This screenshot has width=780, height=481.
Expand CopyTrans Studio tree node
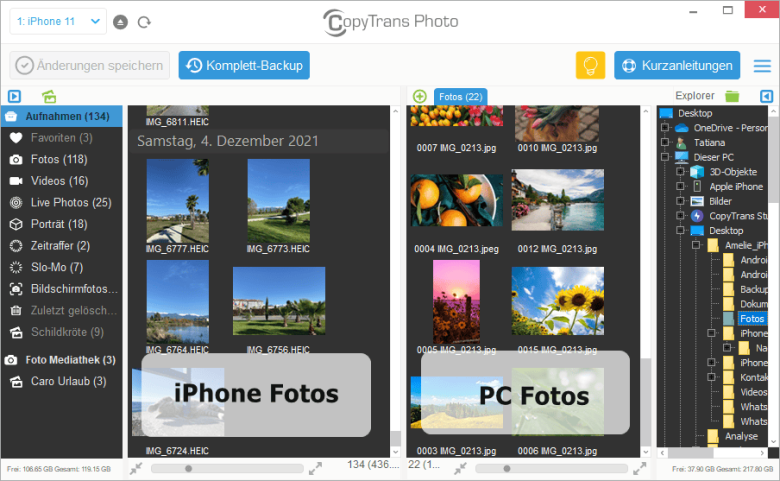coord(681,216)
